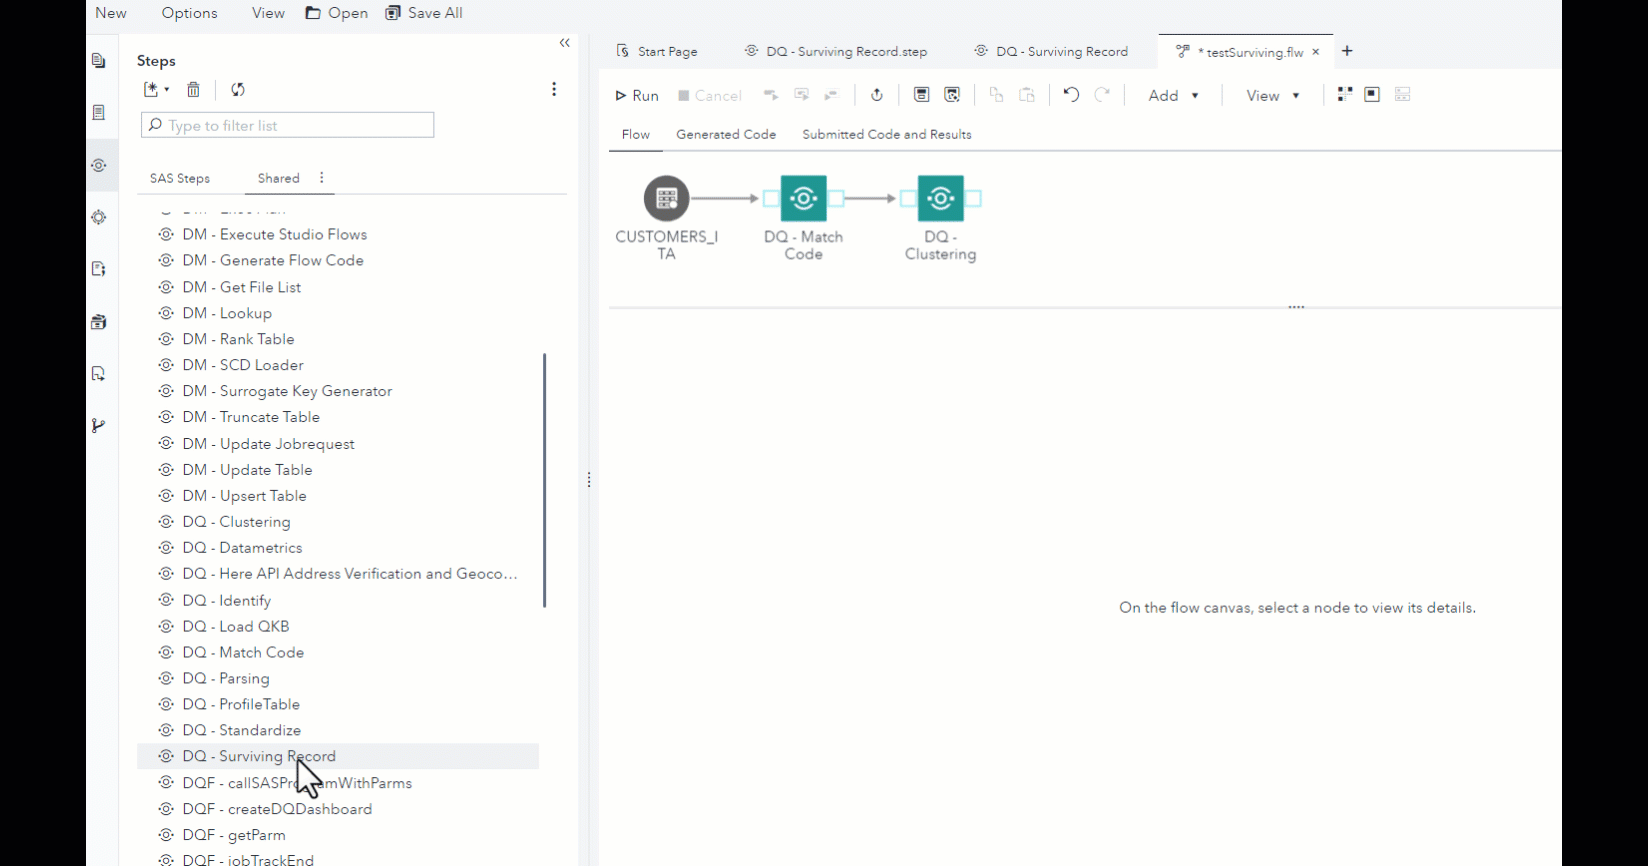Viewport: 1648px width, 866px height.
Task: Open the Options menu
Action: [x=189, y=13]
